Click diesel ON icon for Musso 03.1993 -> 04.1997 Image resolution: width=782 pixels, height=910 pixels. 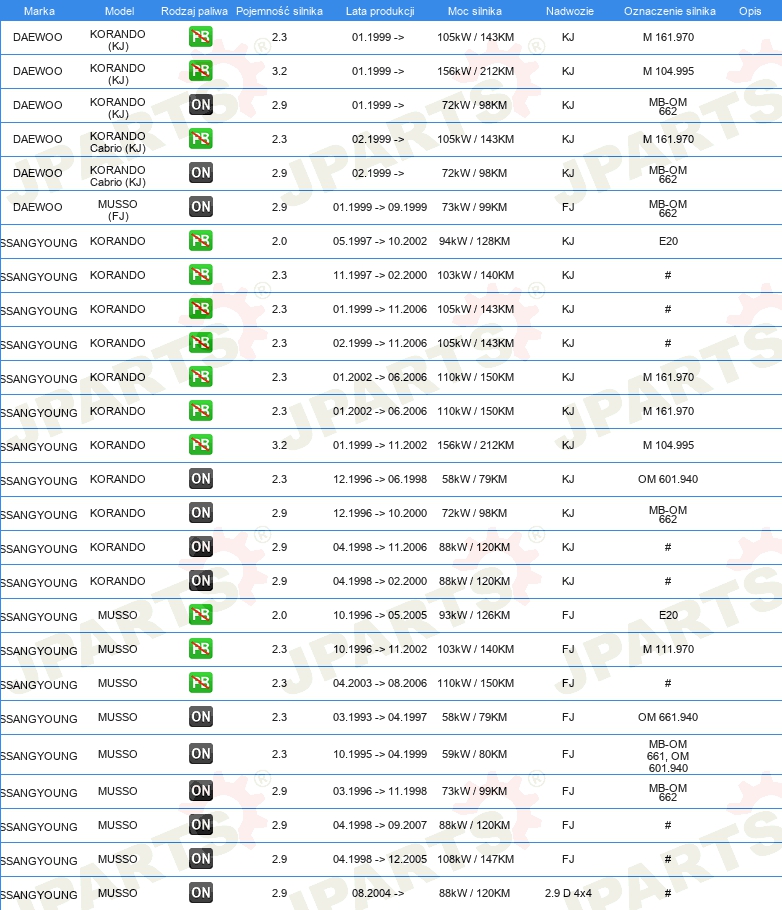point(201,717)
